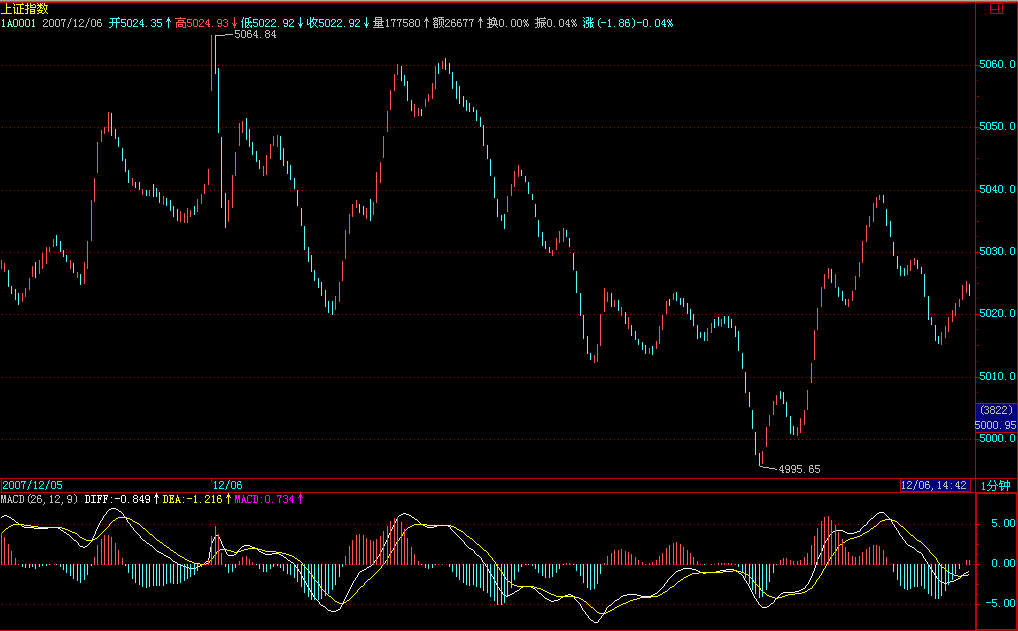Click the MACD(26,12,9) indicator label
The width and height of the screenshot is (1018, 631).
tap(39, 498)
